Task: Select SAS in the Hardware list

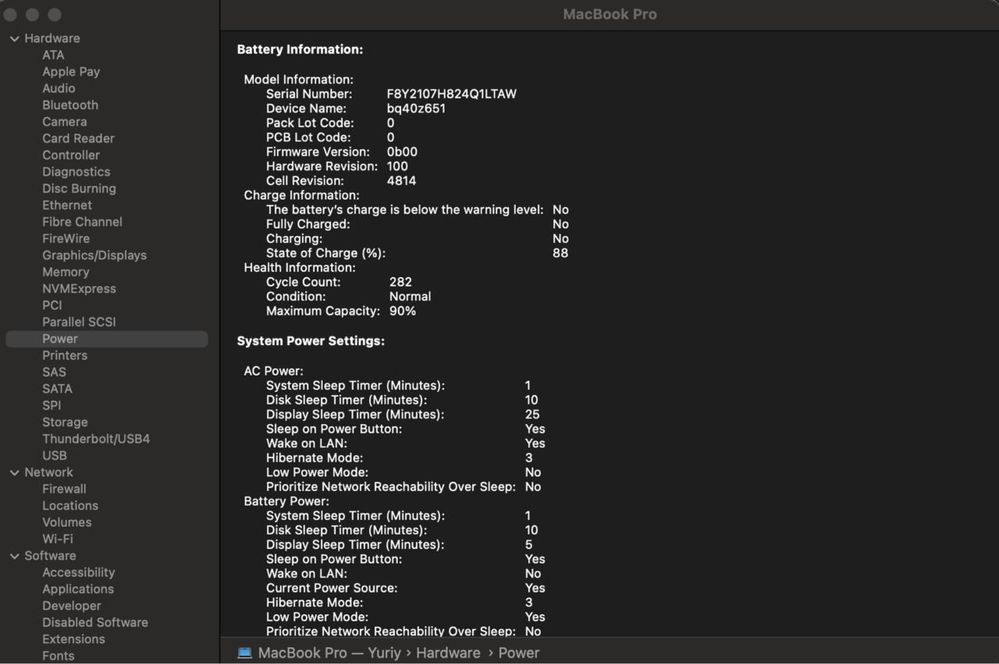Action: pyautogui.click(x=54, y=372)
